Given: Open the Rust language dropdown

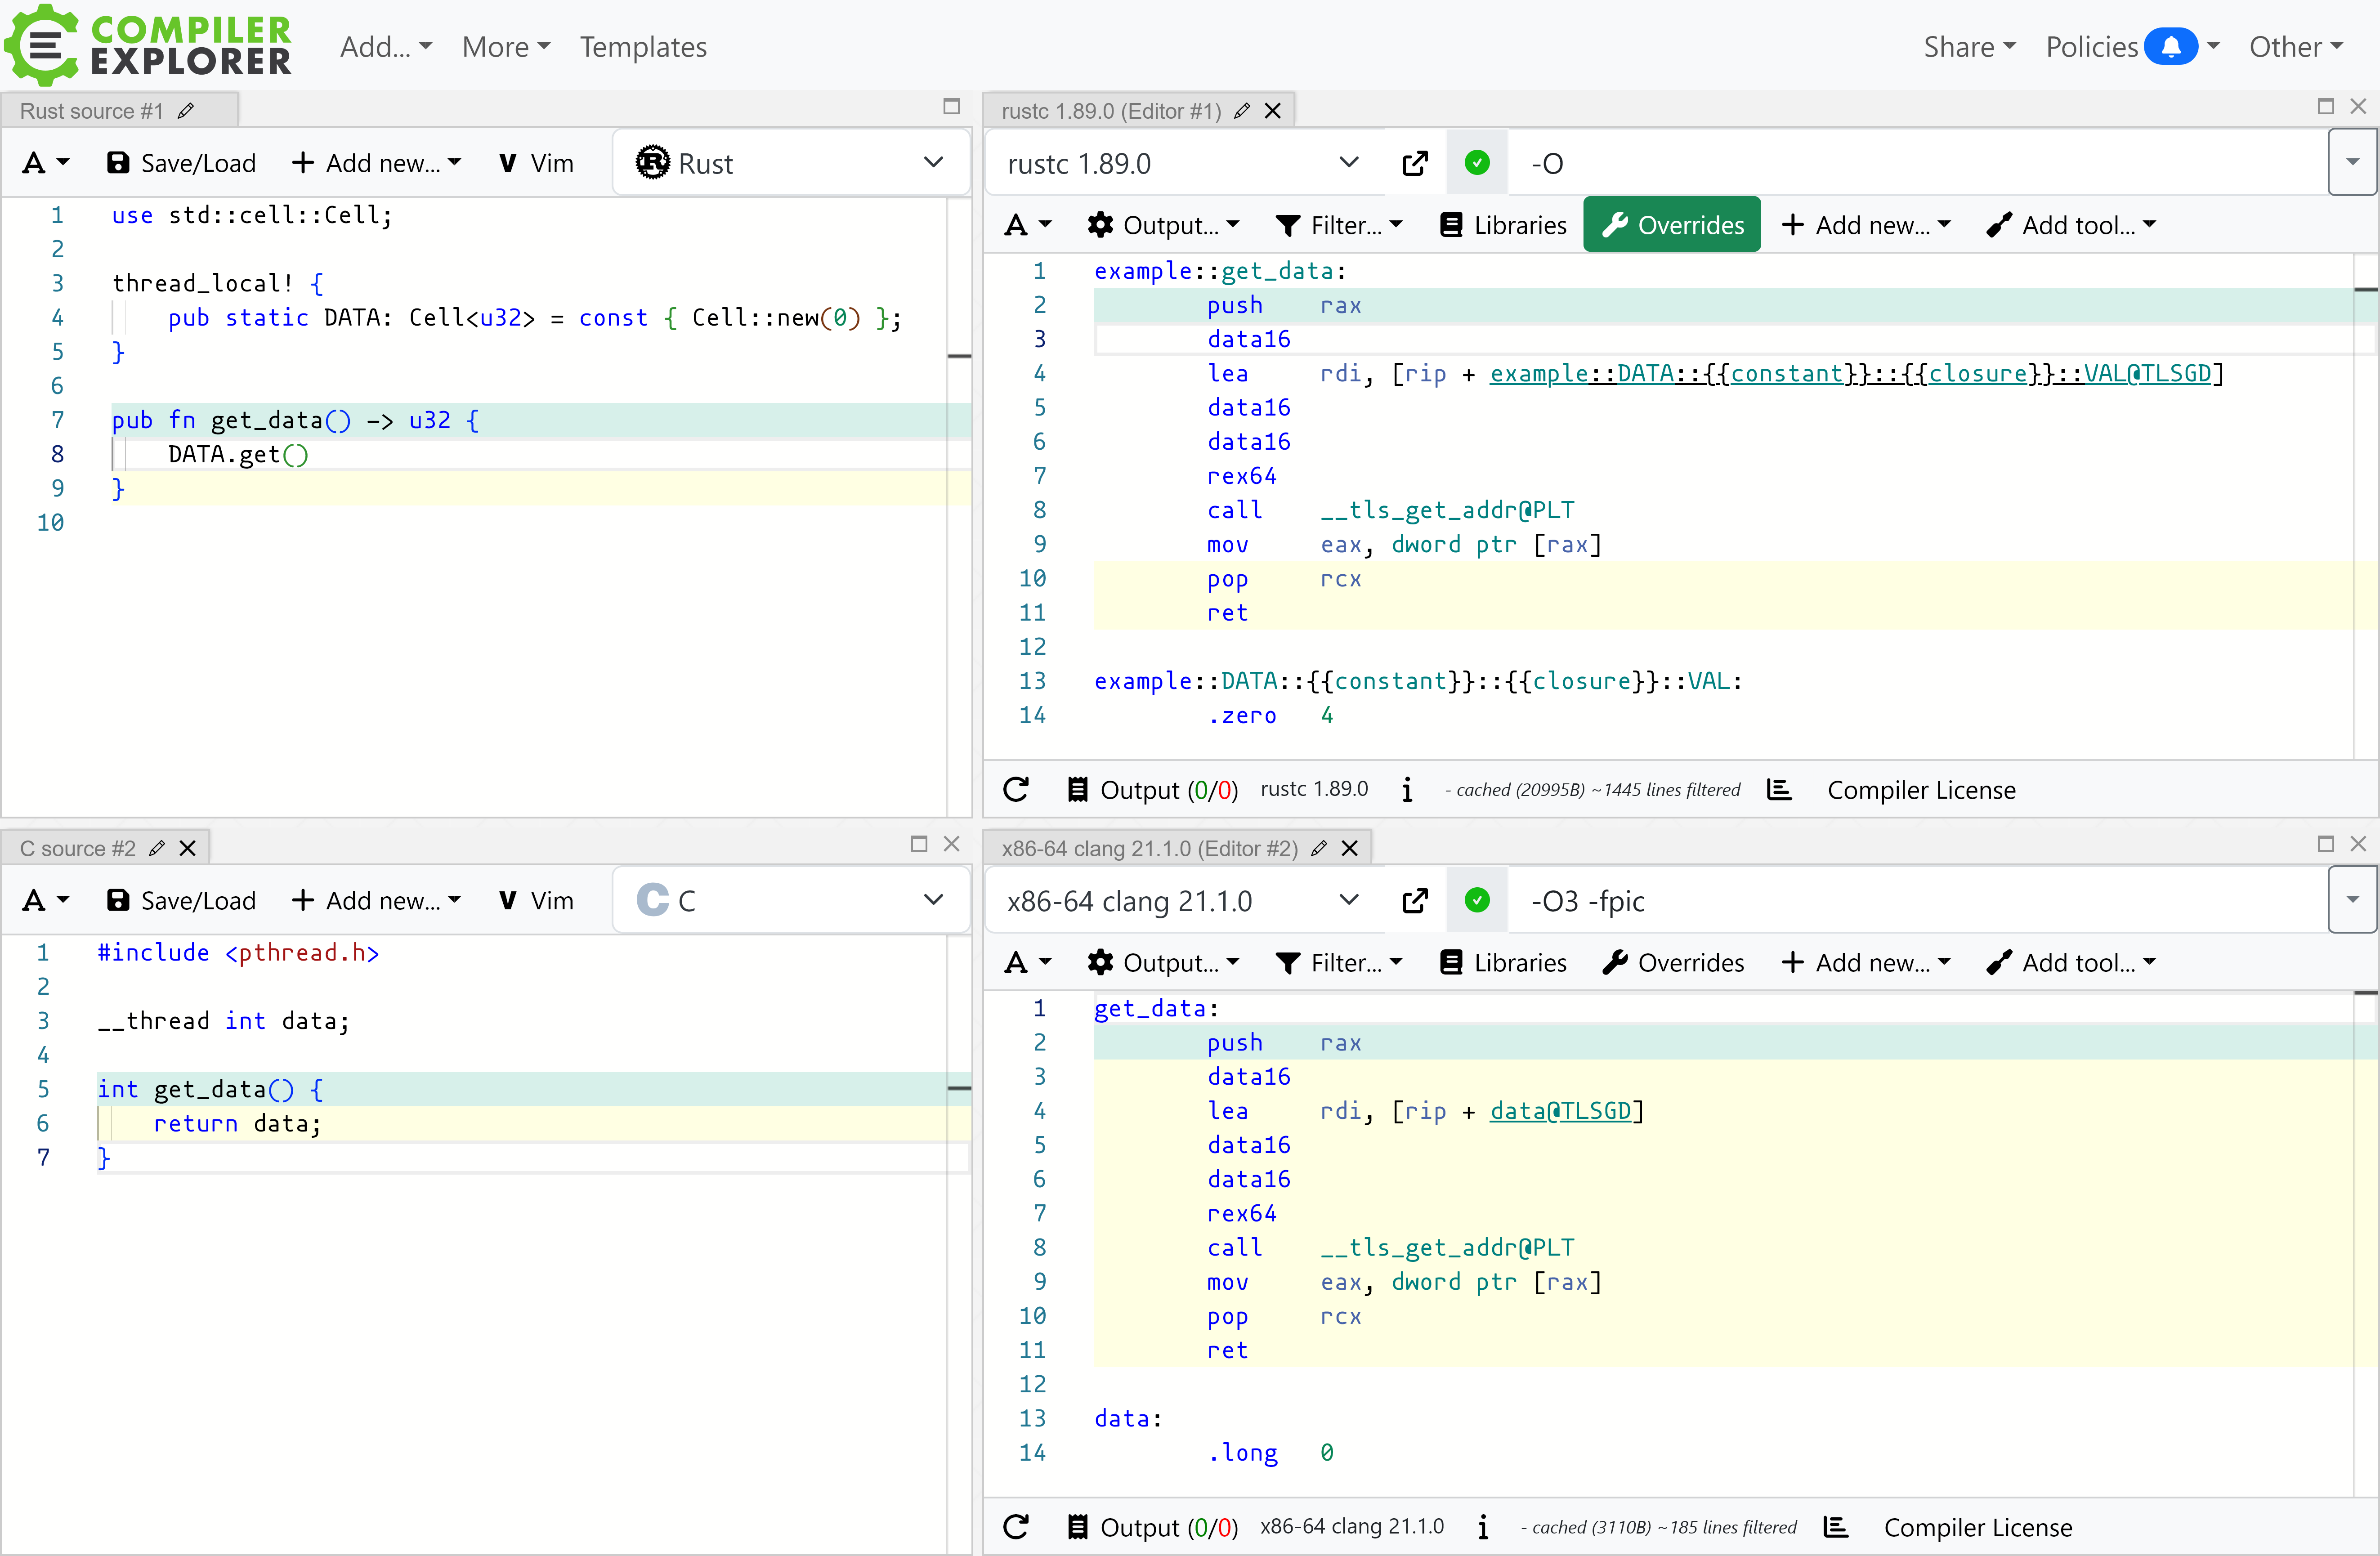Looking at the screenshot, I should [x=790, y=163].
